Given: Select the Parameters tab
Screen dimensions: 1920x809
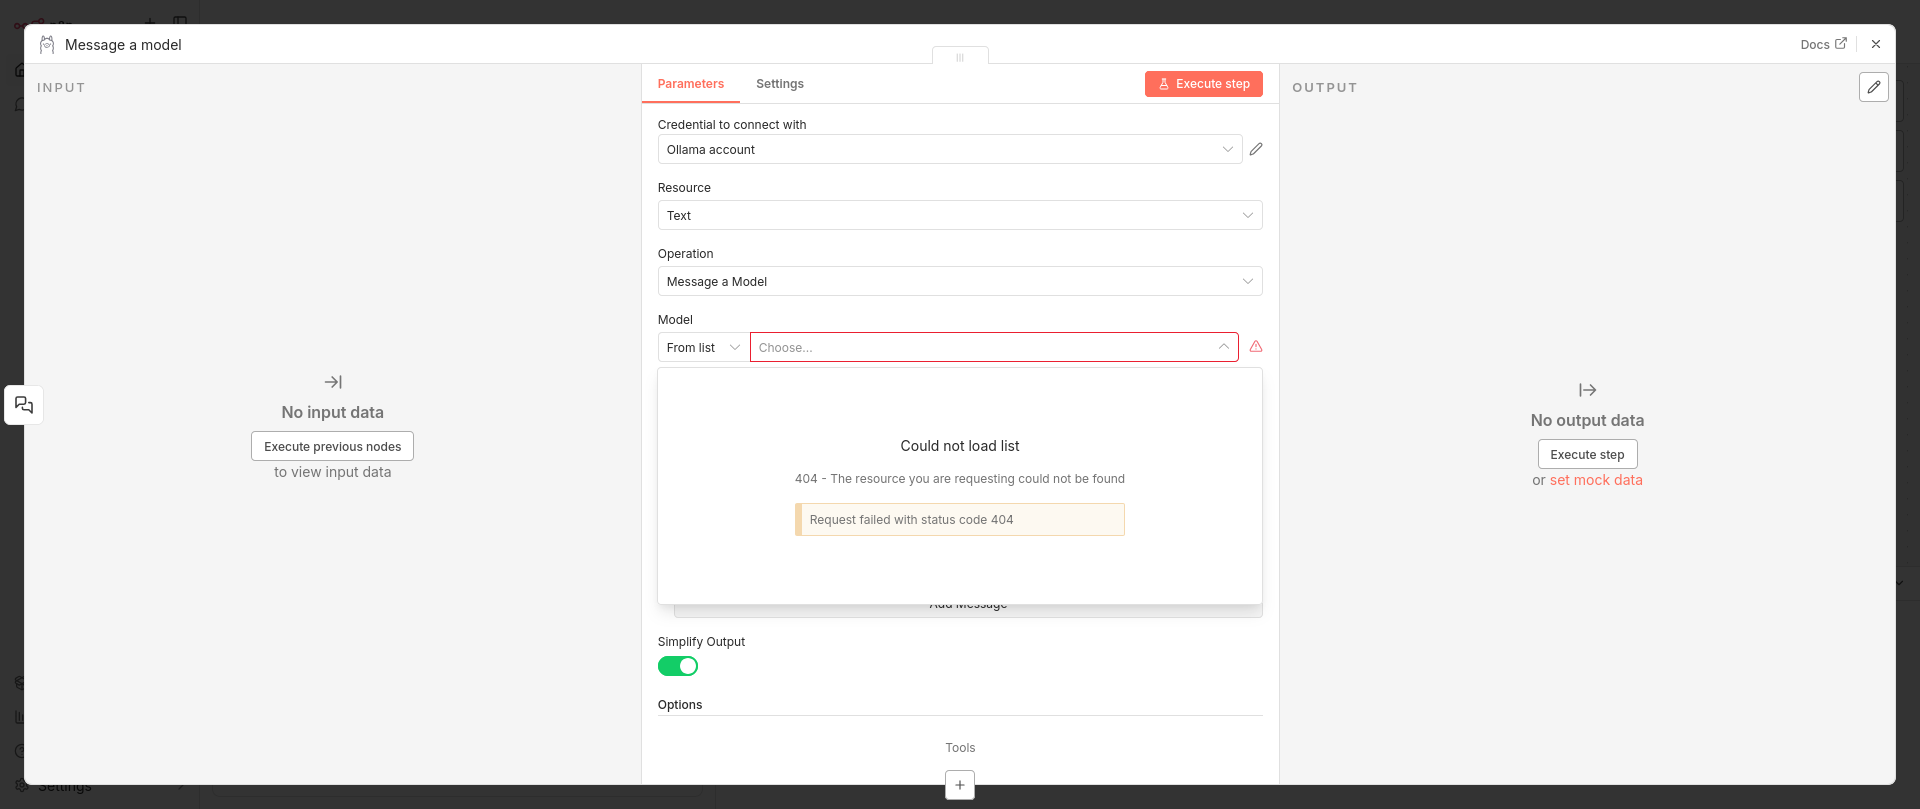Looking at the screenshot, I should point(690,84).
